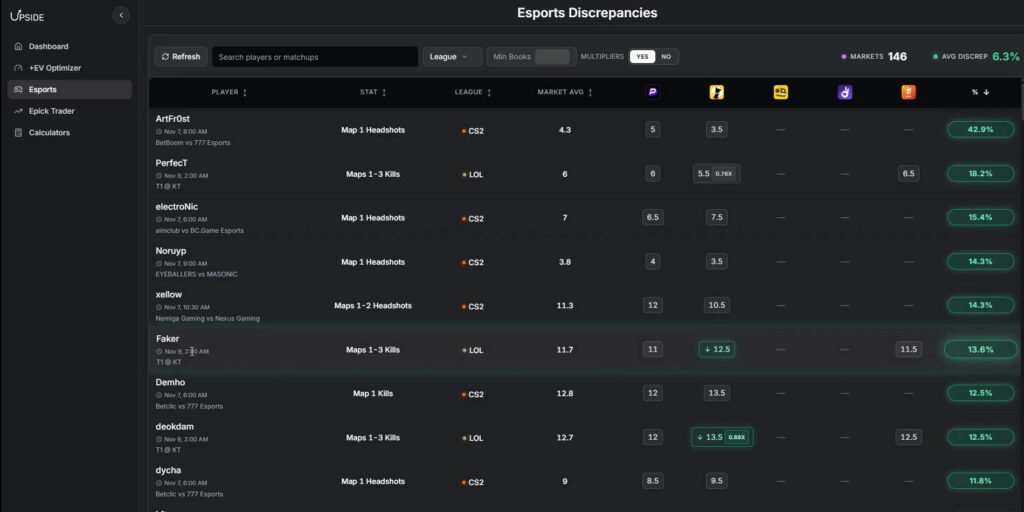Click the Dashboard home icon

pyautogui.click(x=18, y=46)
